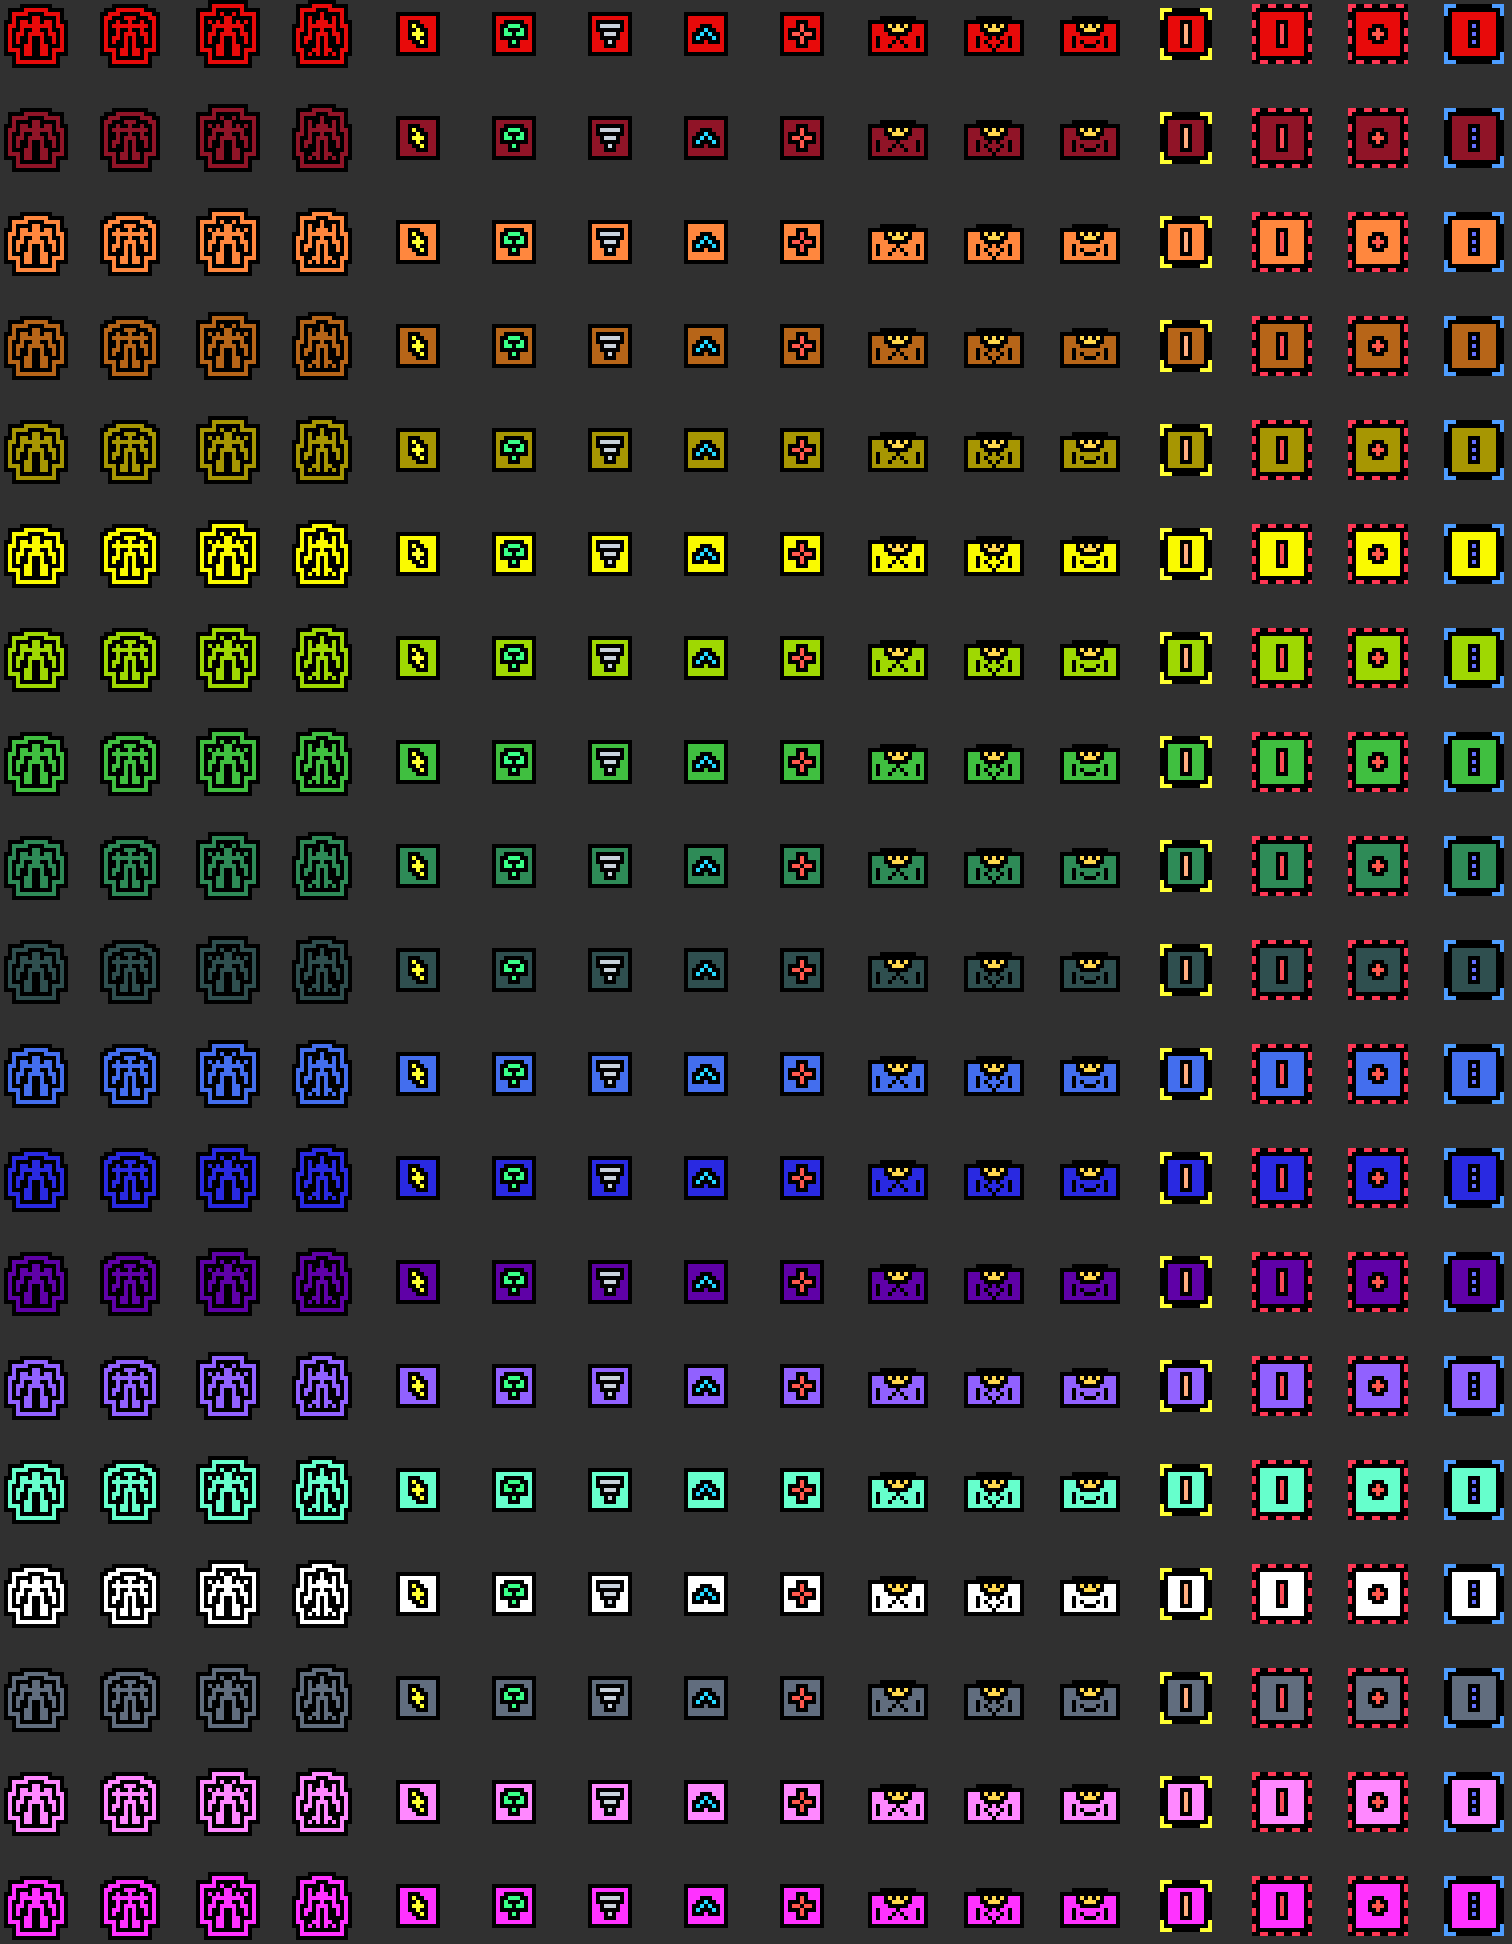This screenshot has height=1944, width=1512.
Task: Choose the red-dashed plus-dot icon on indigo tile
Action: click(x=1378, y=1283)
